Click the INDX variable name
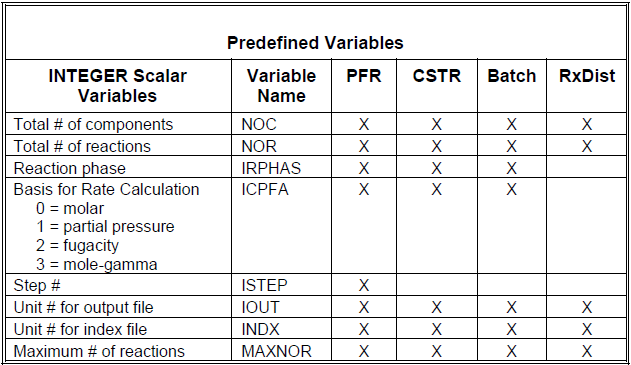The image size is (631, 365). (260, 329)
